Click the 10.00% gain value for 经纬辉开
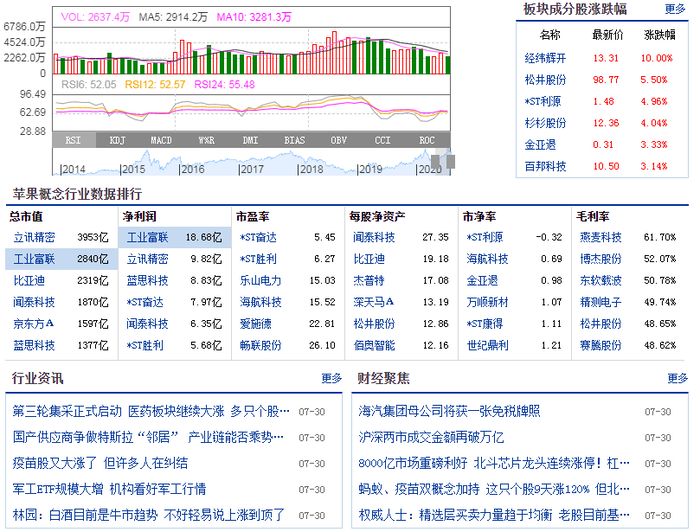This screenshot has height=532, width=700. tap(656, 58)
